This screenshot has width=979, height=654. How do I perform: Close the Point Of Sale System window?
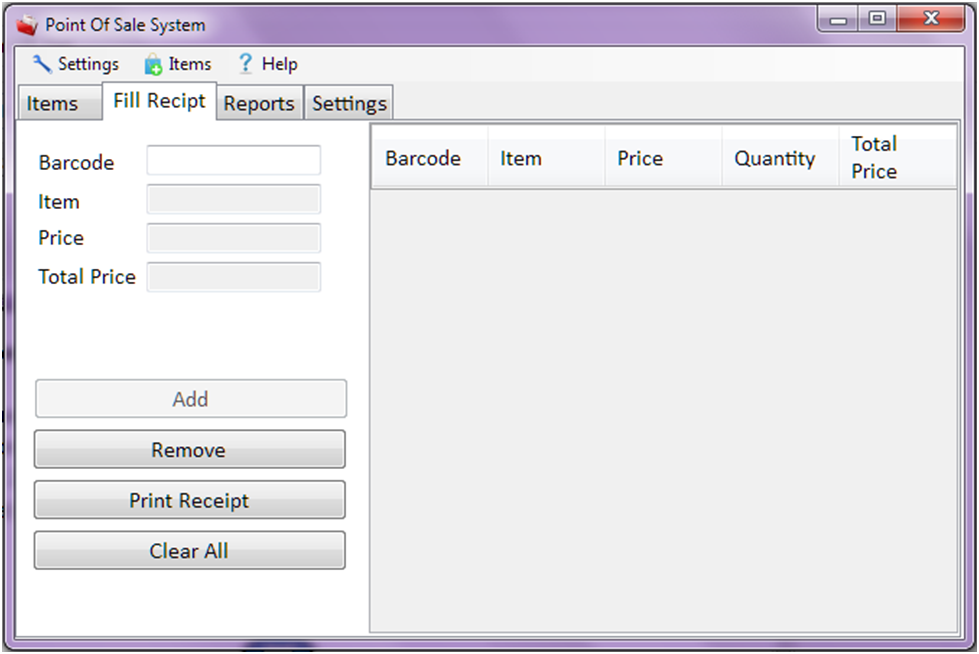pyautogui.click(x=931, y=19)
